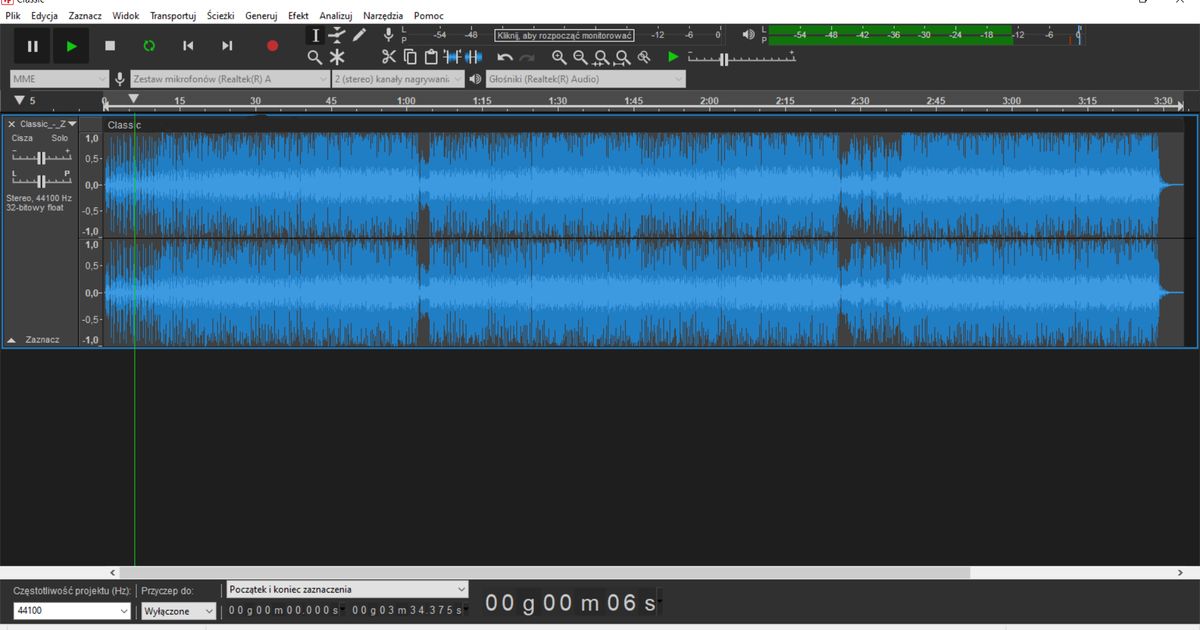Skip to start of the track
Viewport: 1200px width, 630px height.
188,46
